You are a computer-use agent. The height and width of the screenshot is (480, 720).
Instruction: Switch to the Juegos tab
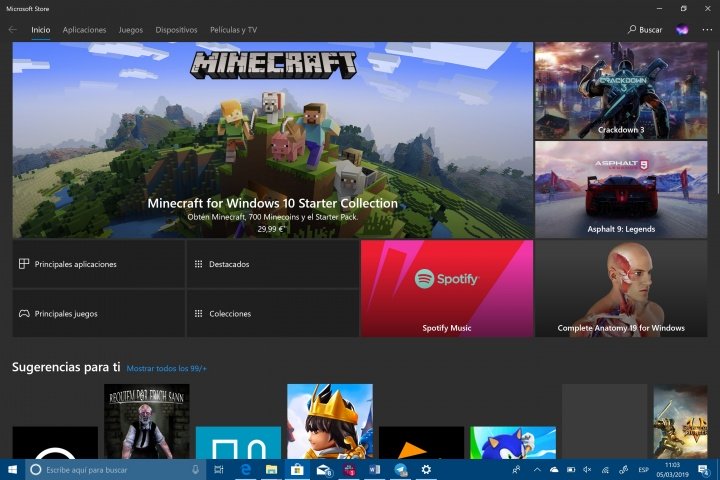130,30
